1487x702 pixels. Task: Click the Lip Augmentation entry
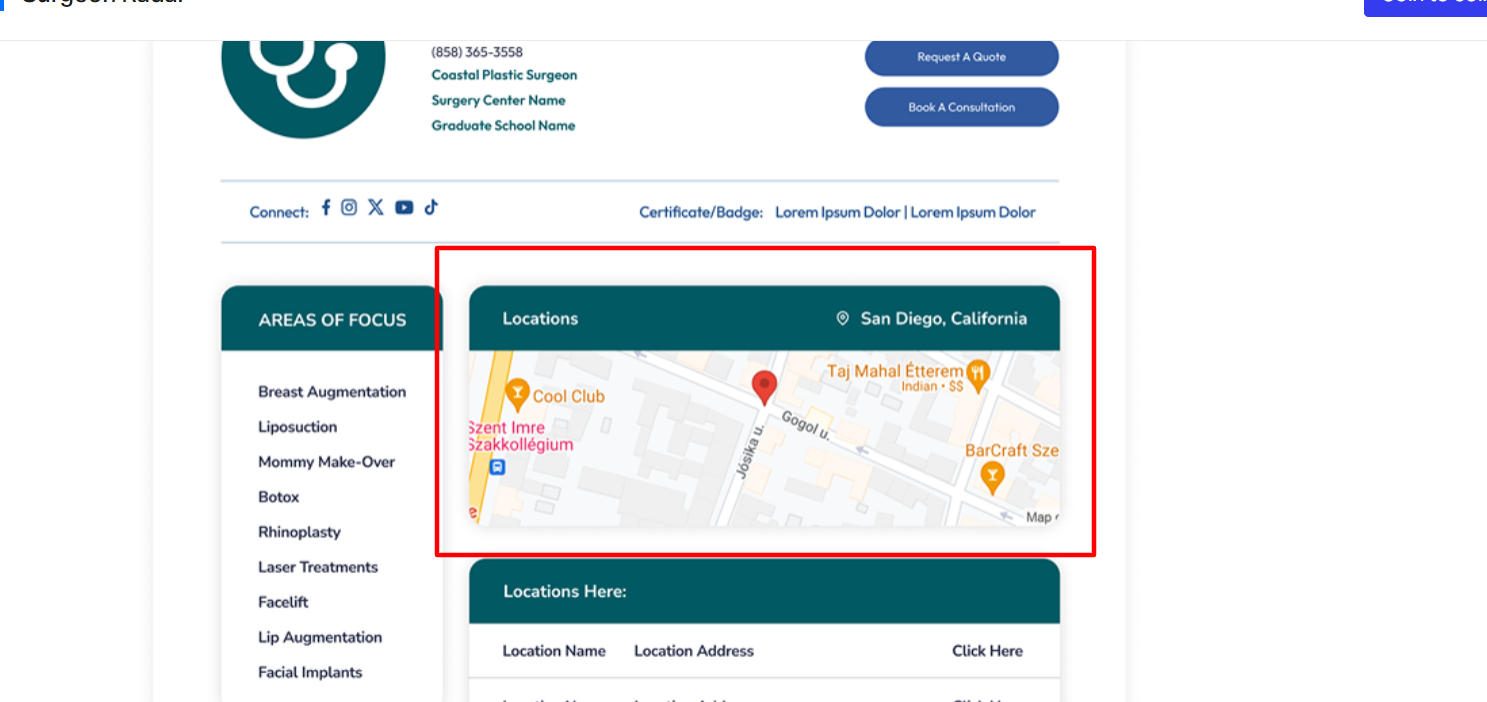[320, 637]
